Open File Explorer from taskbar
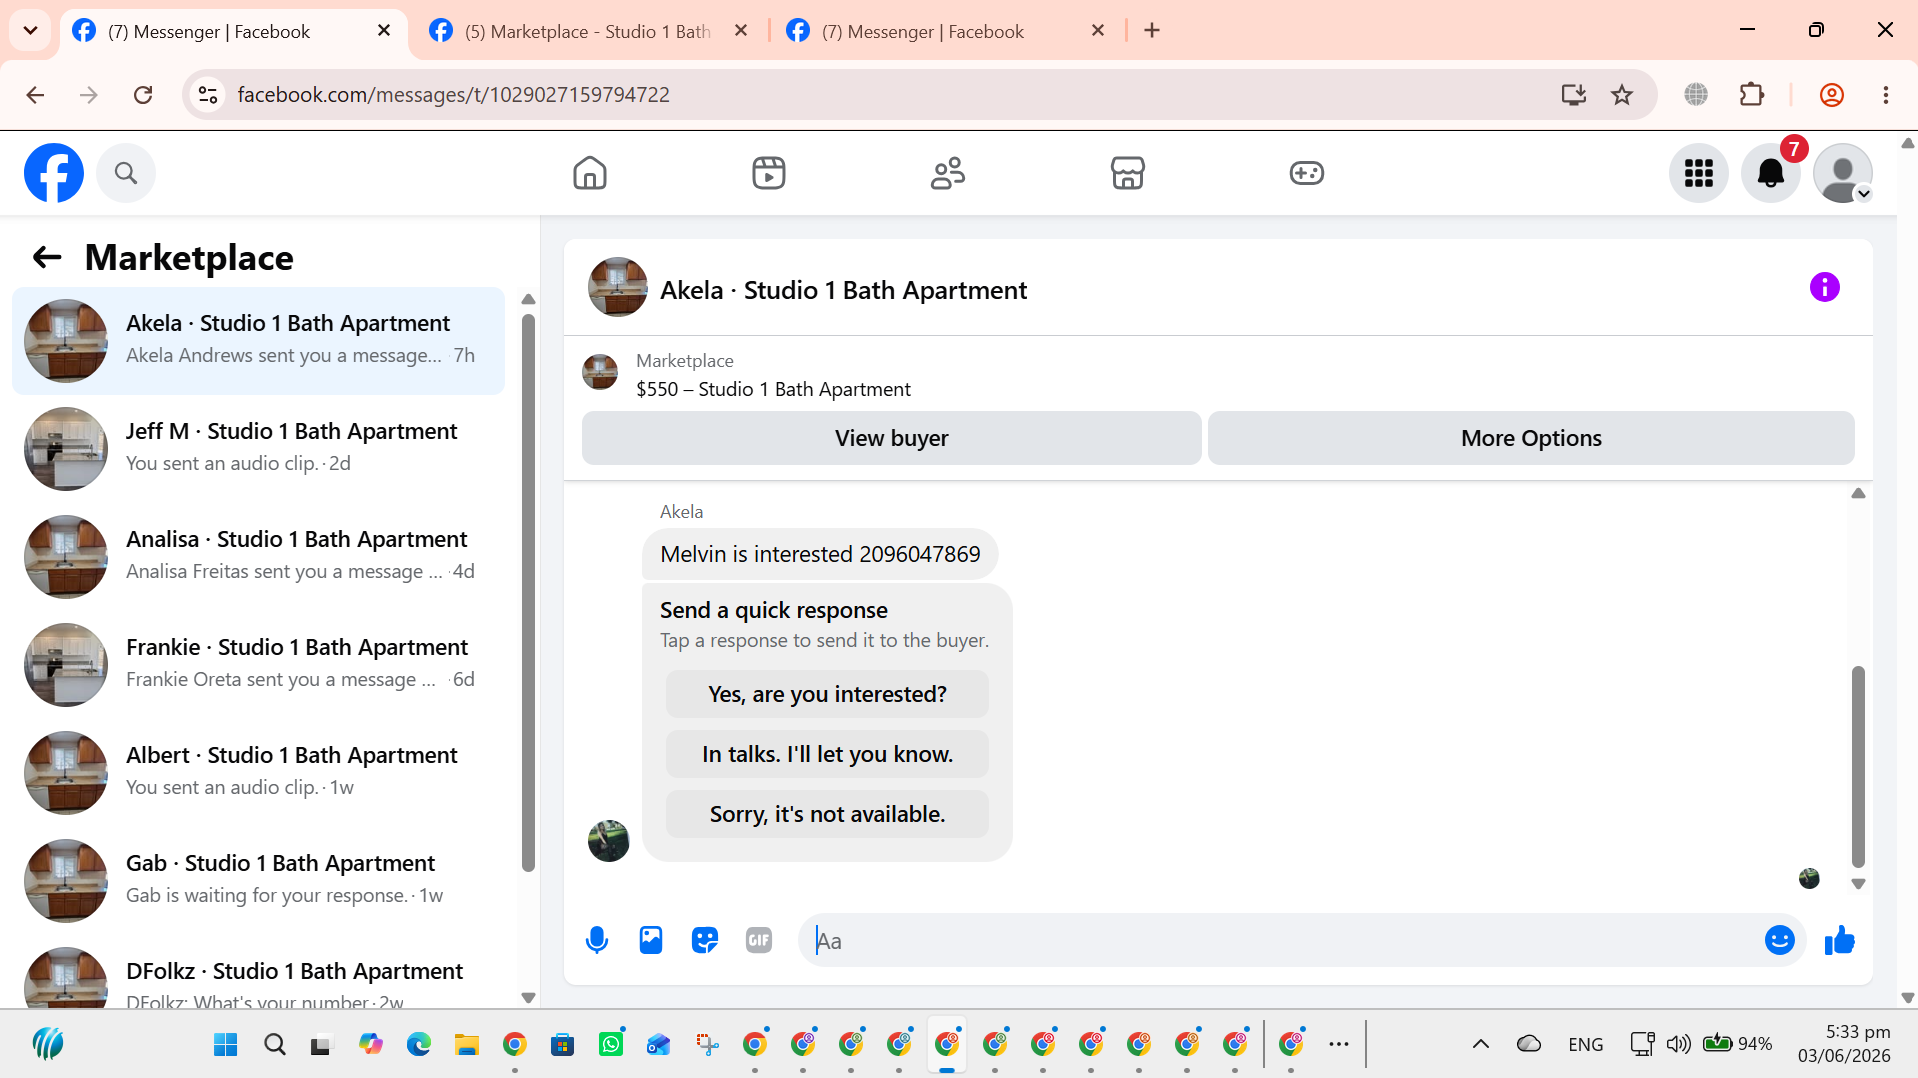 (467, 1045)
